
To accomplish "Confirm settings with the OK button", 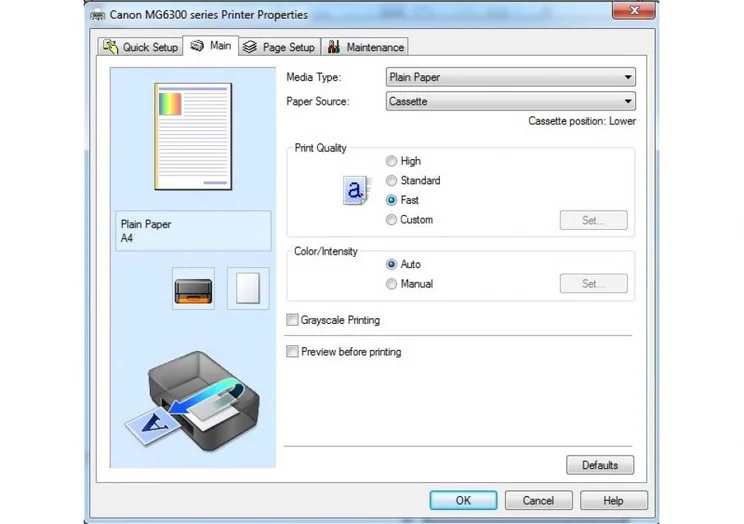I will click(x=463, y=500).
